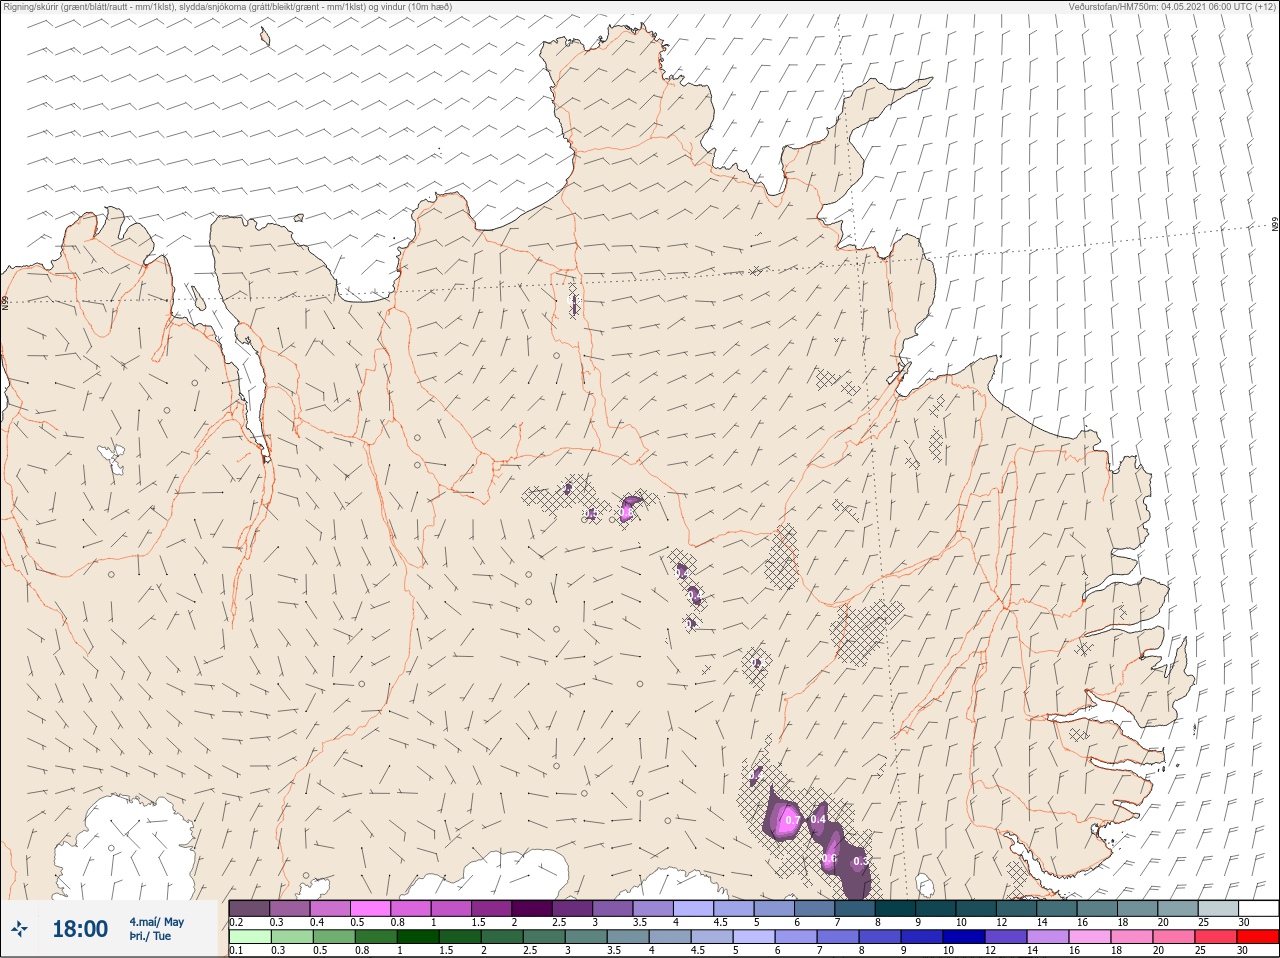
Task: Click the '0.2' label on the upper scale
Action: click(x=236, y=922)
